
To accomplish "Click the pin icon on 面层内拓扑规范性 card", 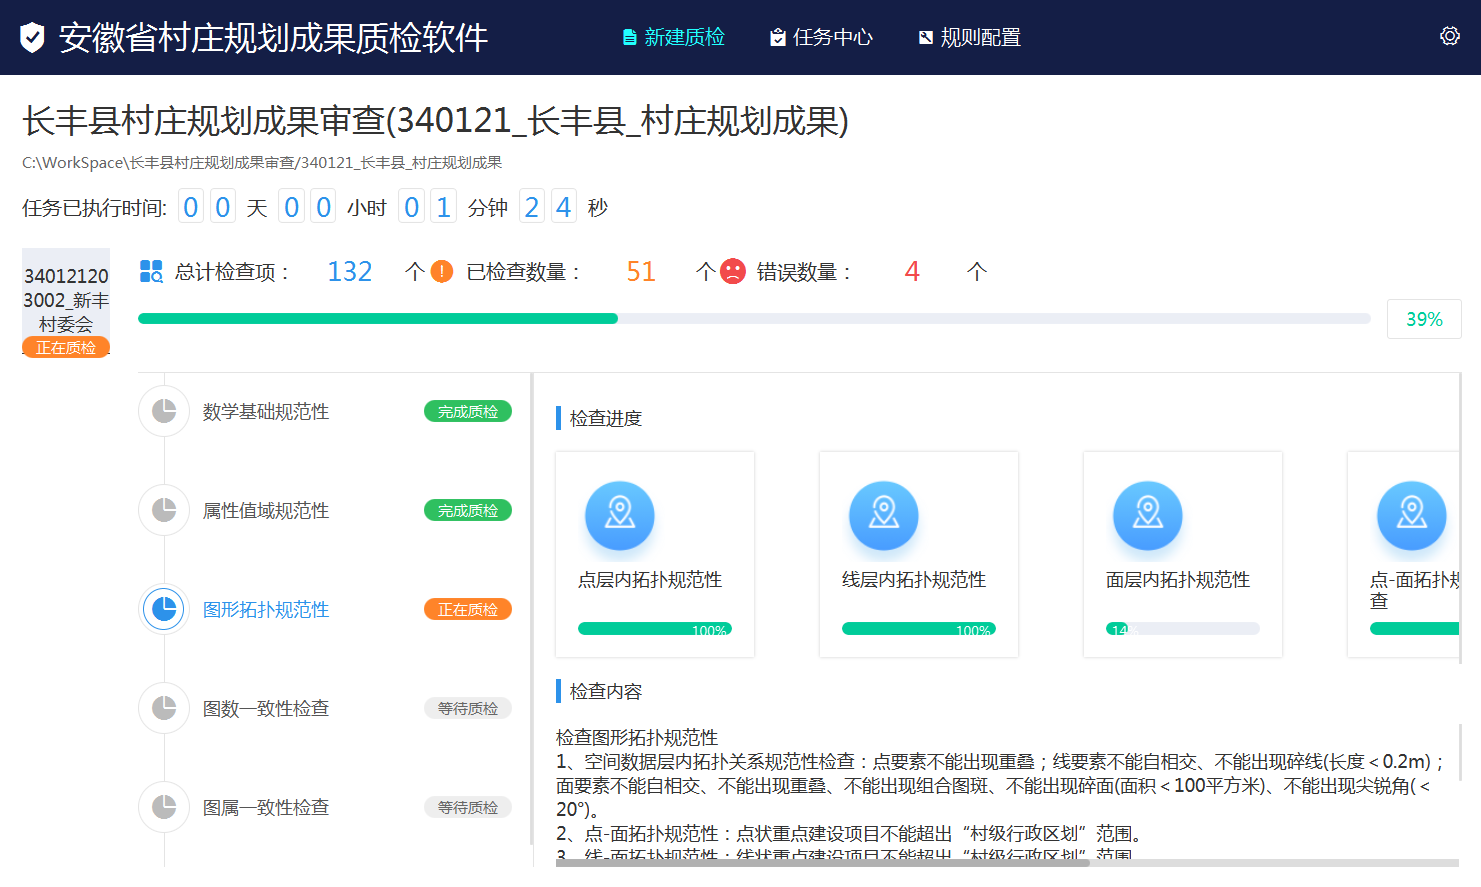I will [1147, 514].
